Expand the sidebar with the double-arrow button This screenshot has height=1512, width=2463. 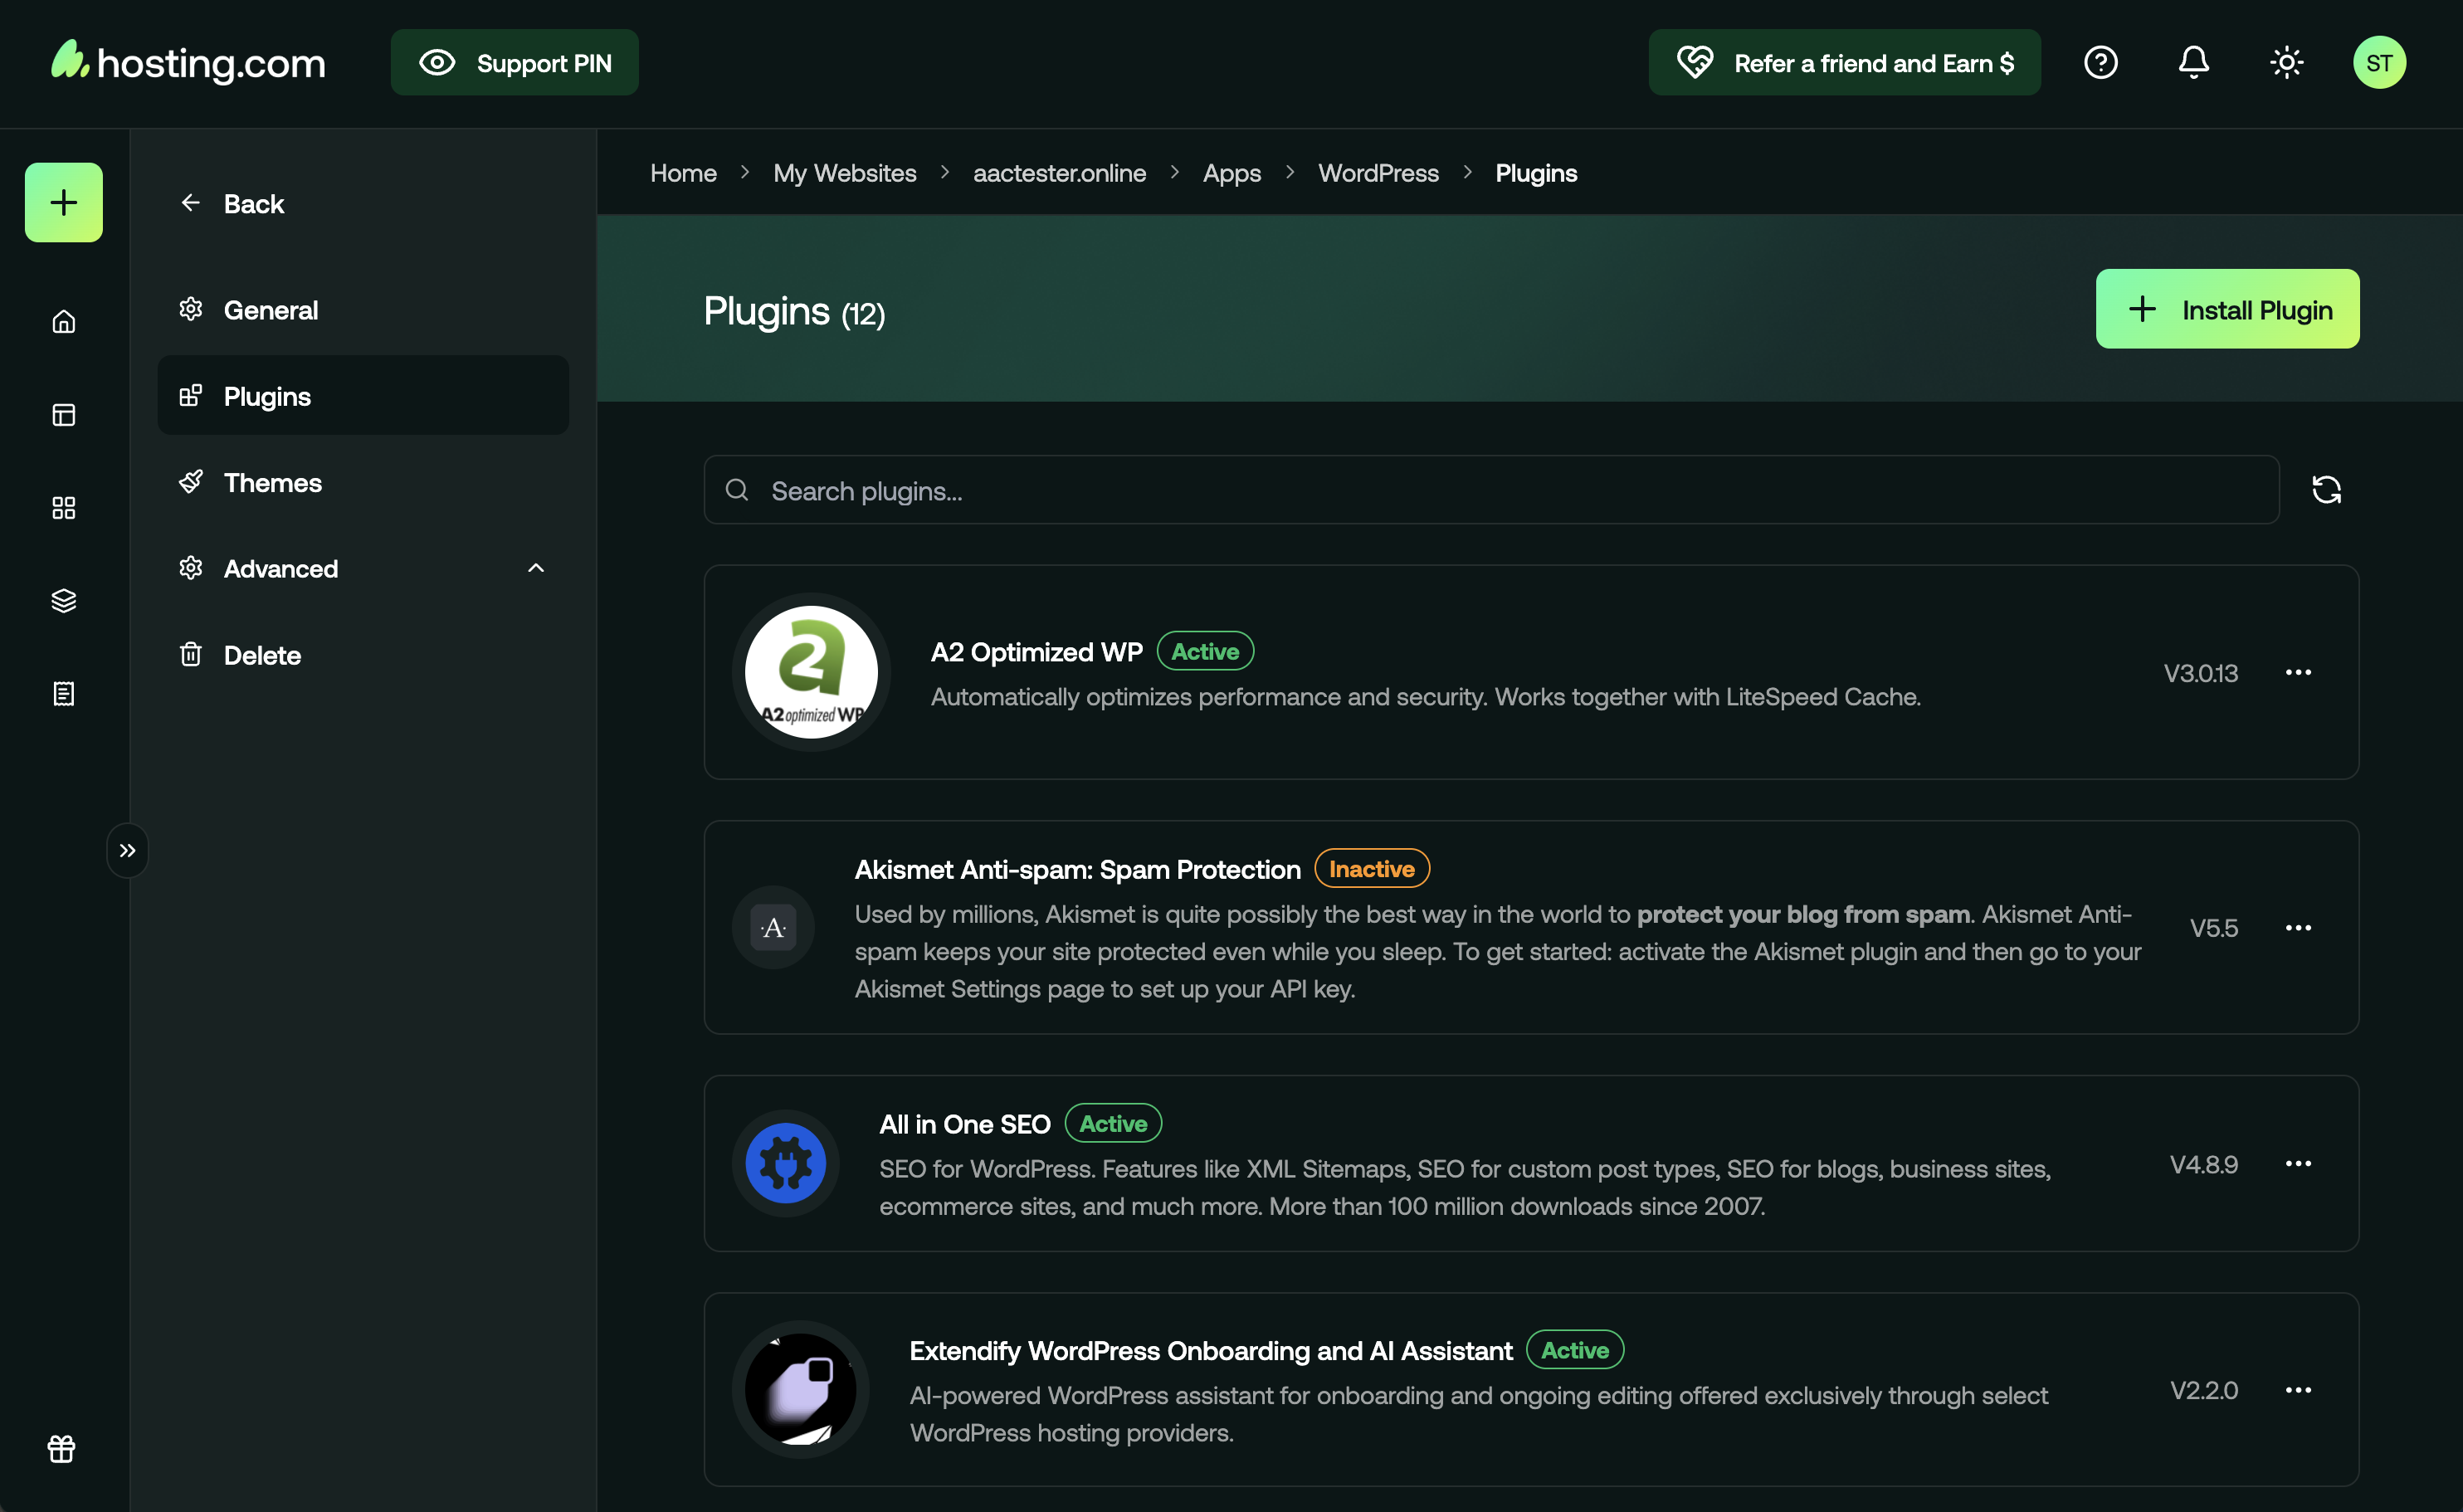point(128,849)
